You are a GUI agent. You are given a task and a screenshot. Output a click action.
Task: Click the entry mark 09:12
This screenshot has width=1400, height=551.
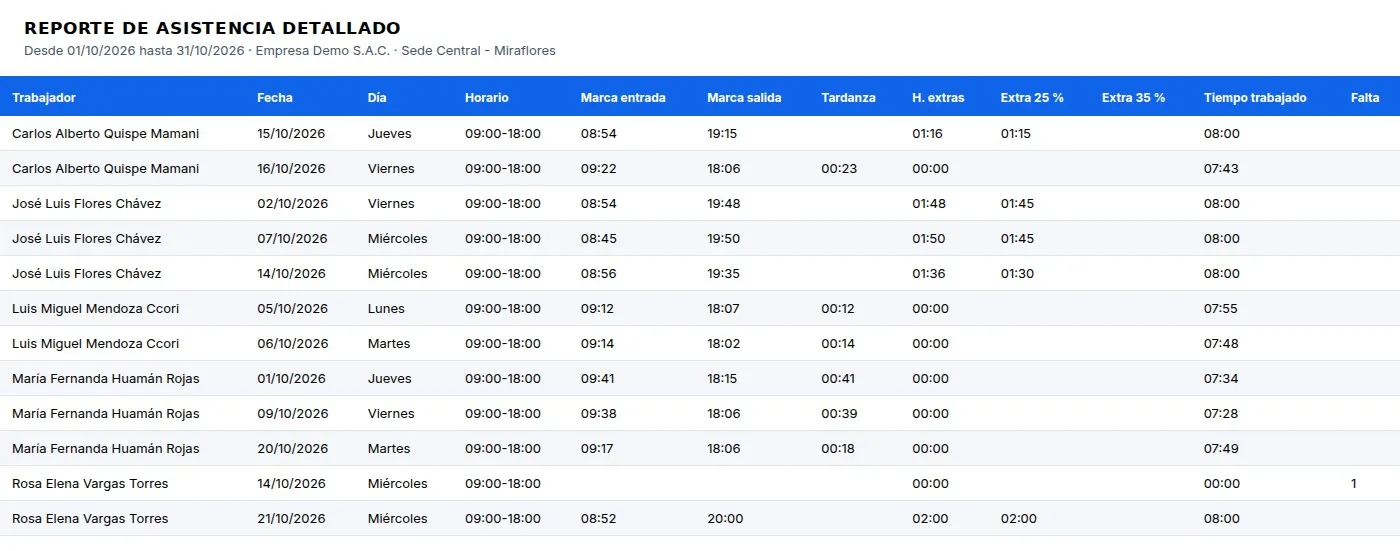click(597, 309)
